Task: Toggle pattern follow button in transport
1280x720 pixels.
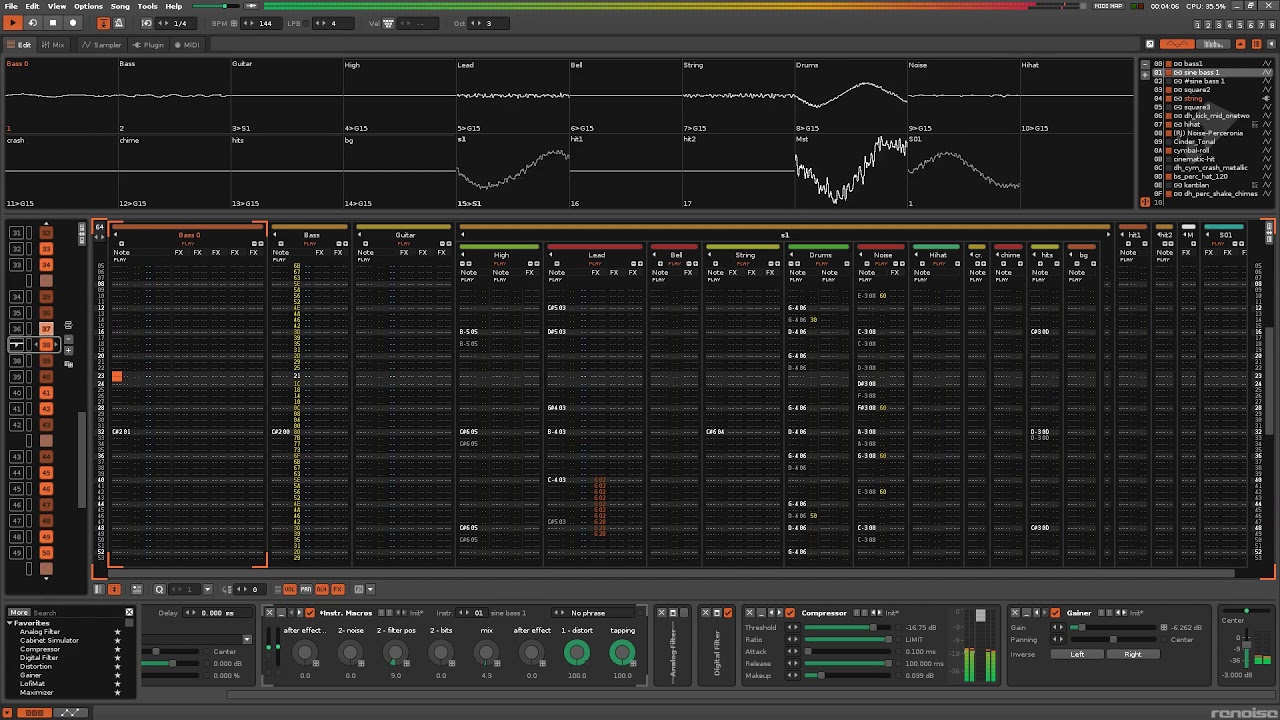Action: (x=103, y=22)
